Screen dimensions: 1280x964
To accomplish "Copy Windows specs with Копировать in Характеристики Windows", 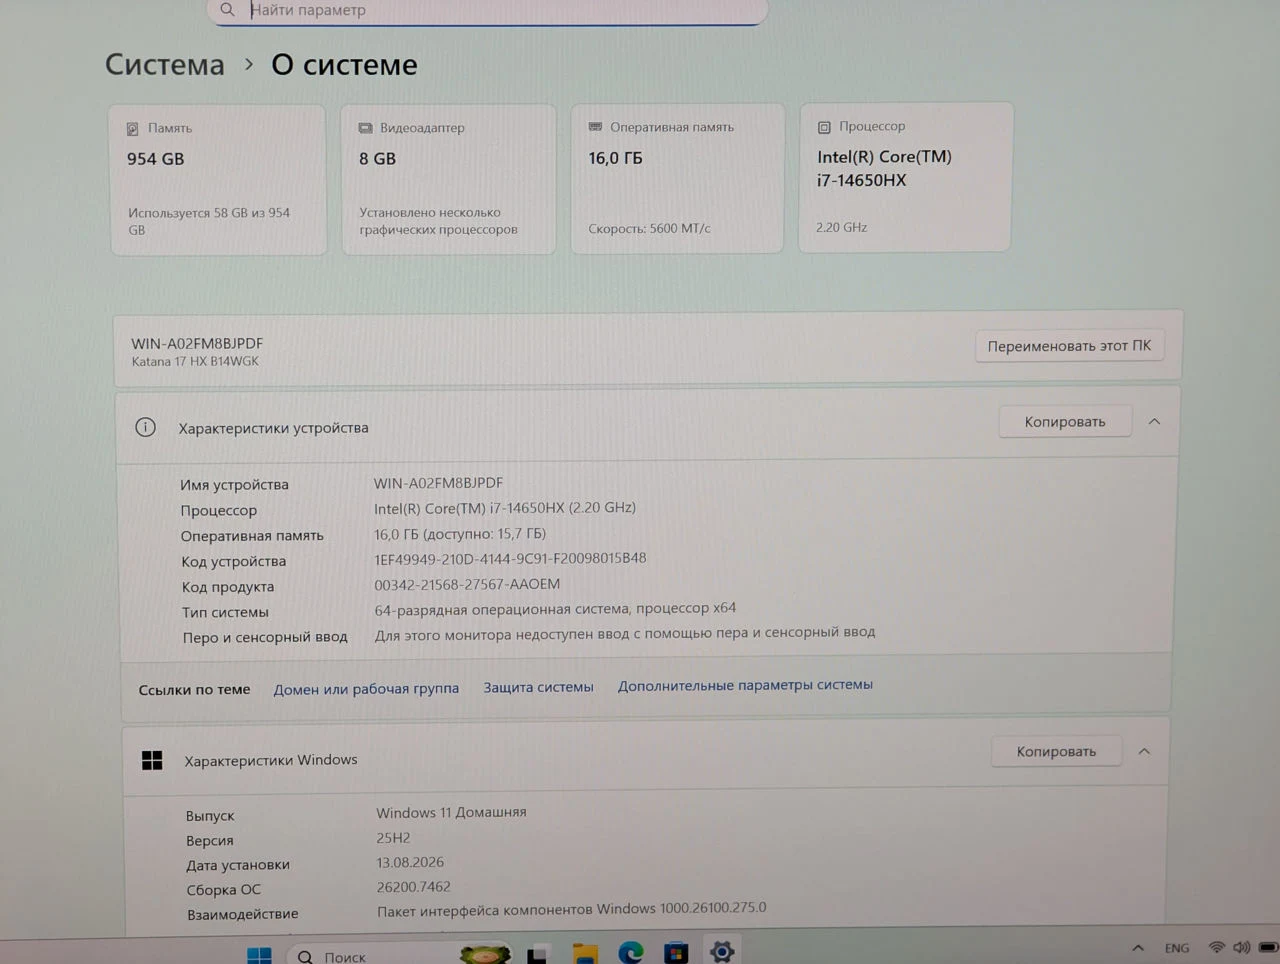I will [1056, 751].
